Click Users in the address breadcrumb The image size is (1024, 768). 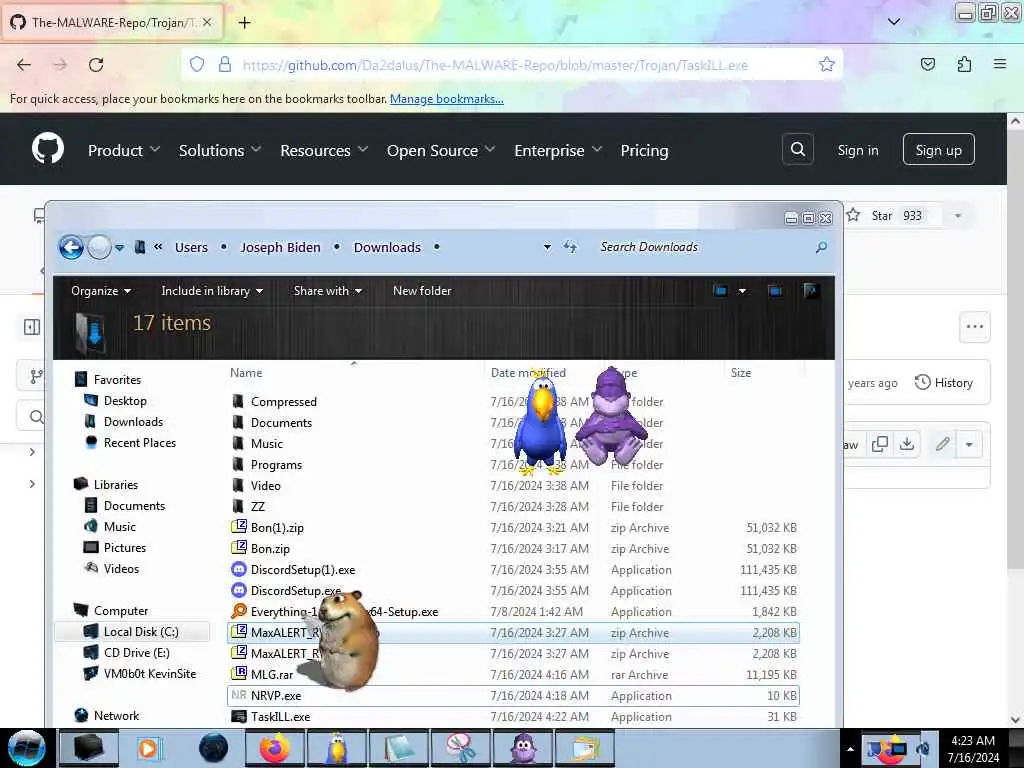coord(191,248)
